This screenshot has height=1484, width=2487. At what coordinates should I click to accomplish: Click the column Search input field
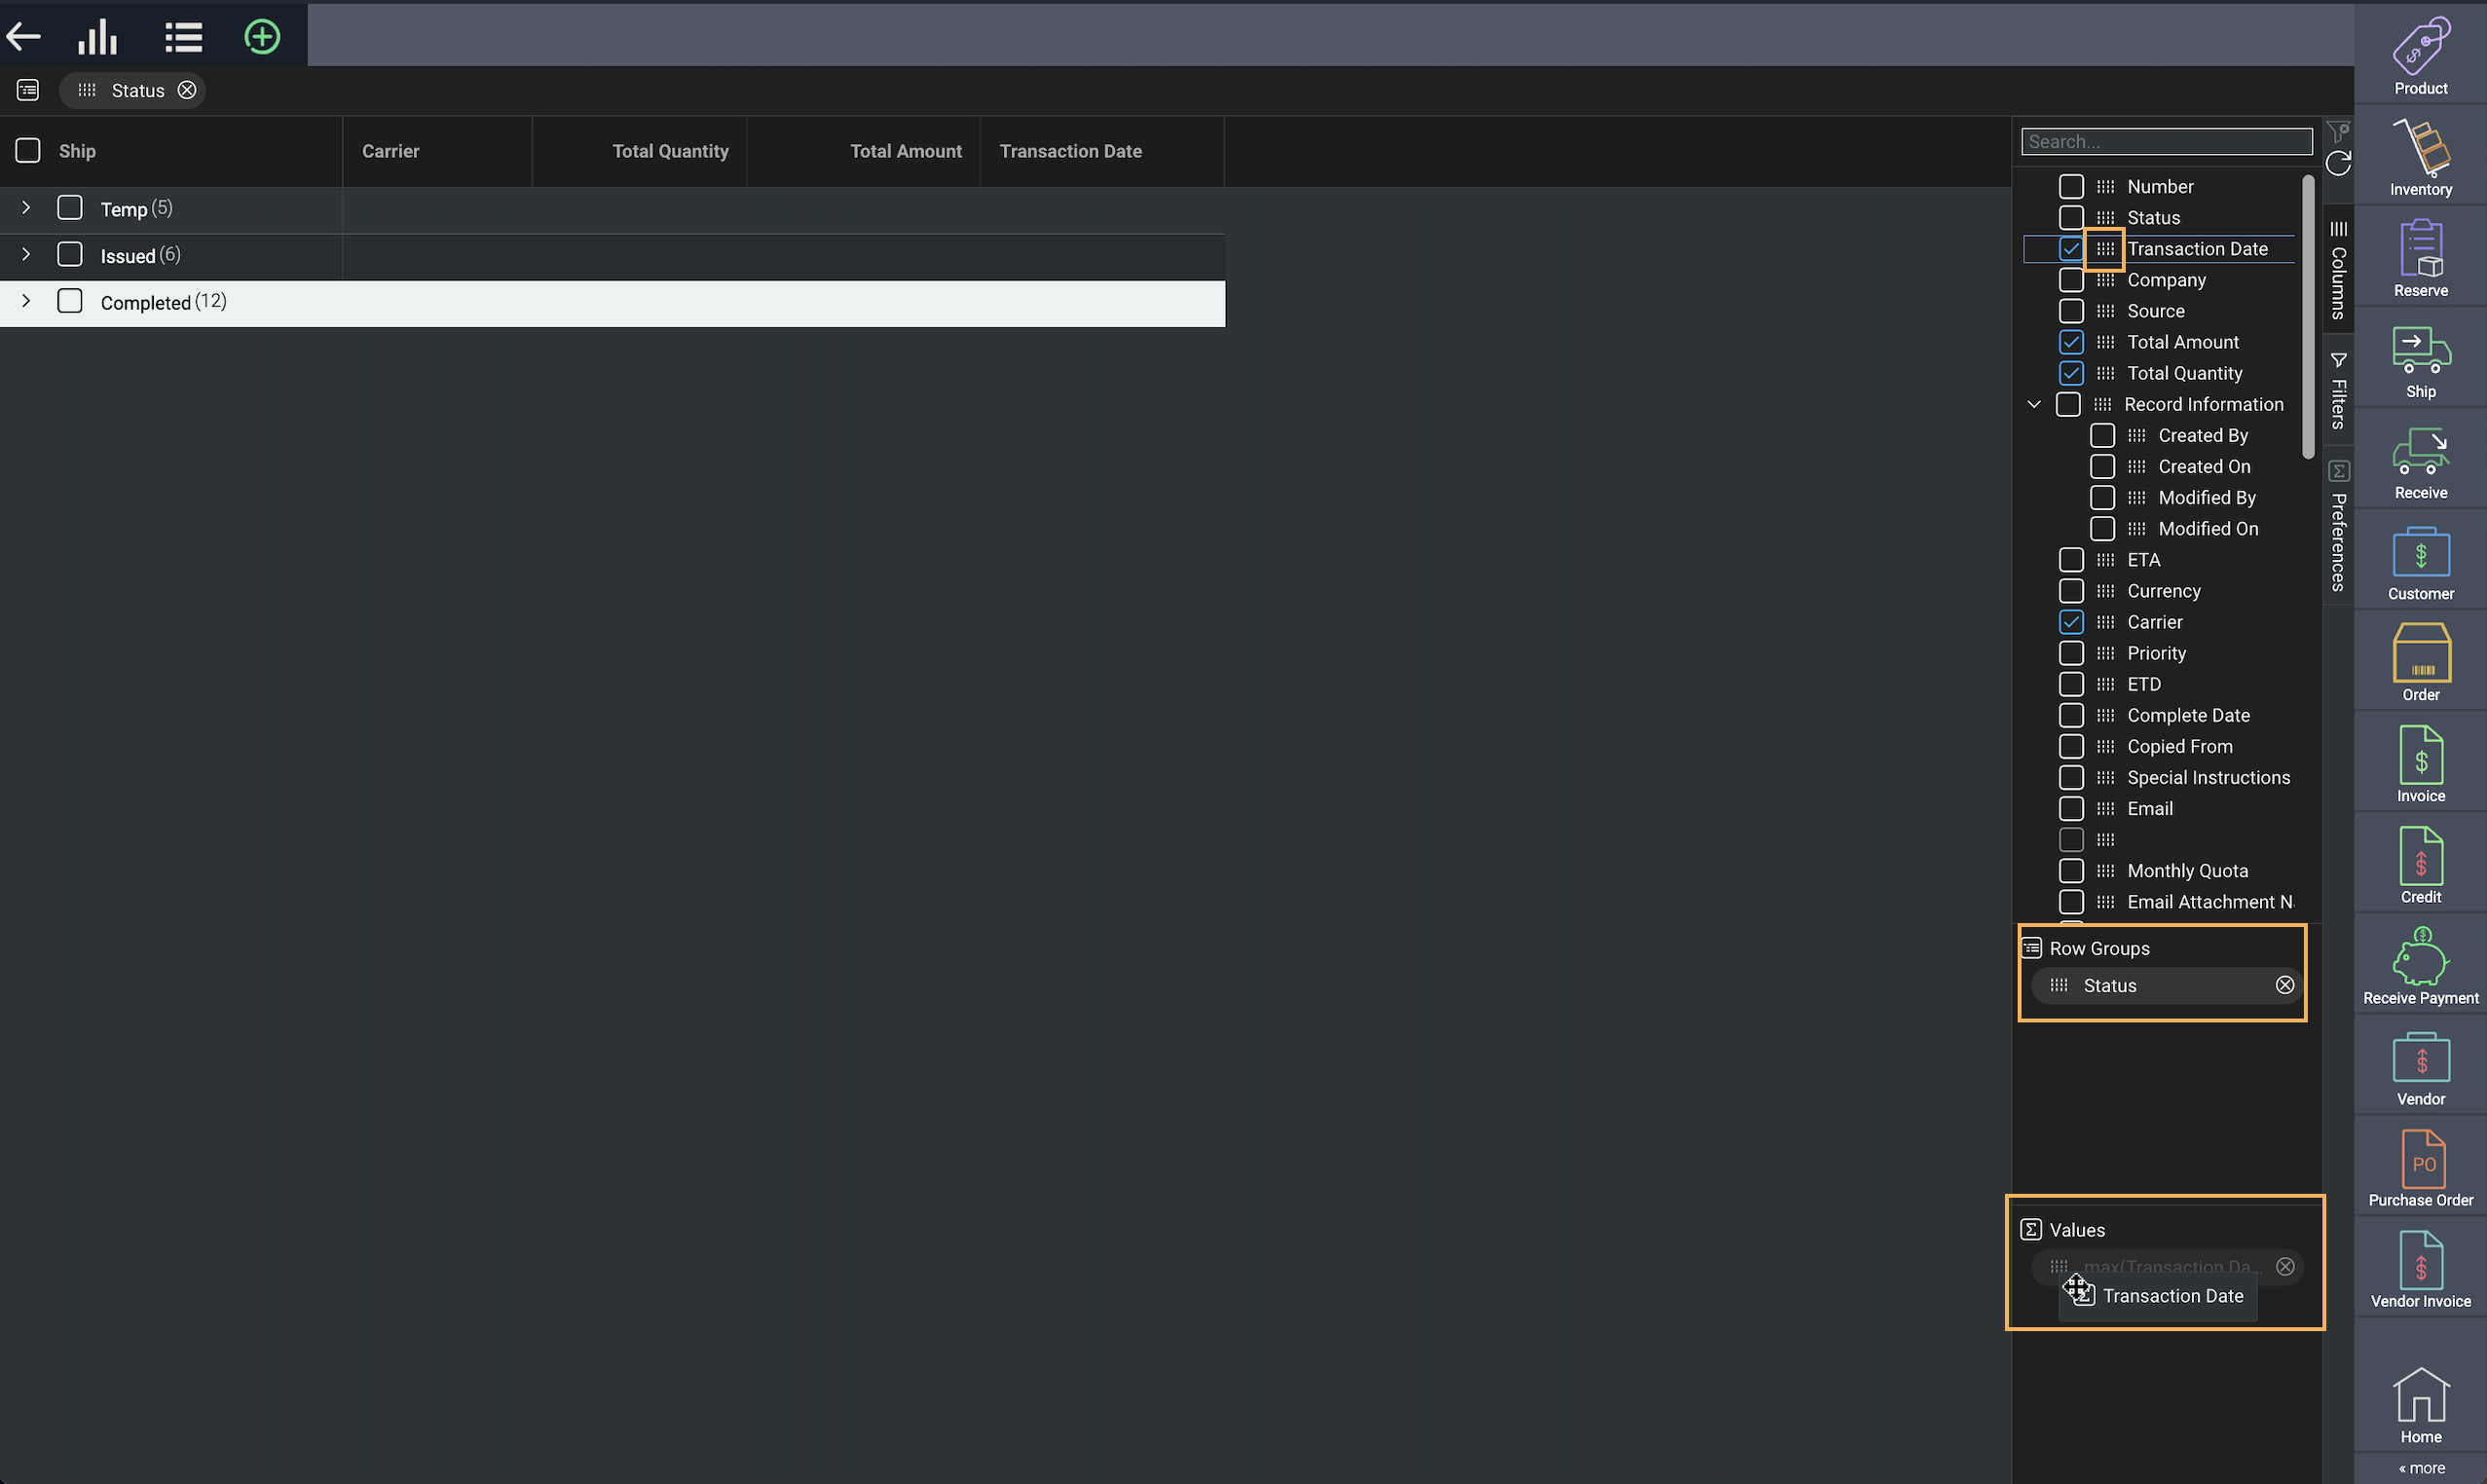(x=2166, y=142)
